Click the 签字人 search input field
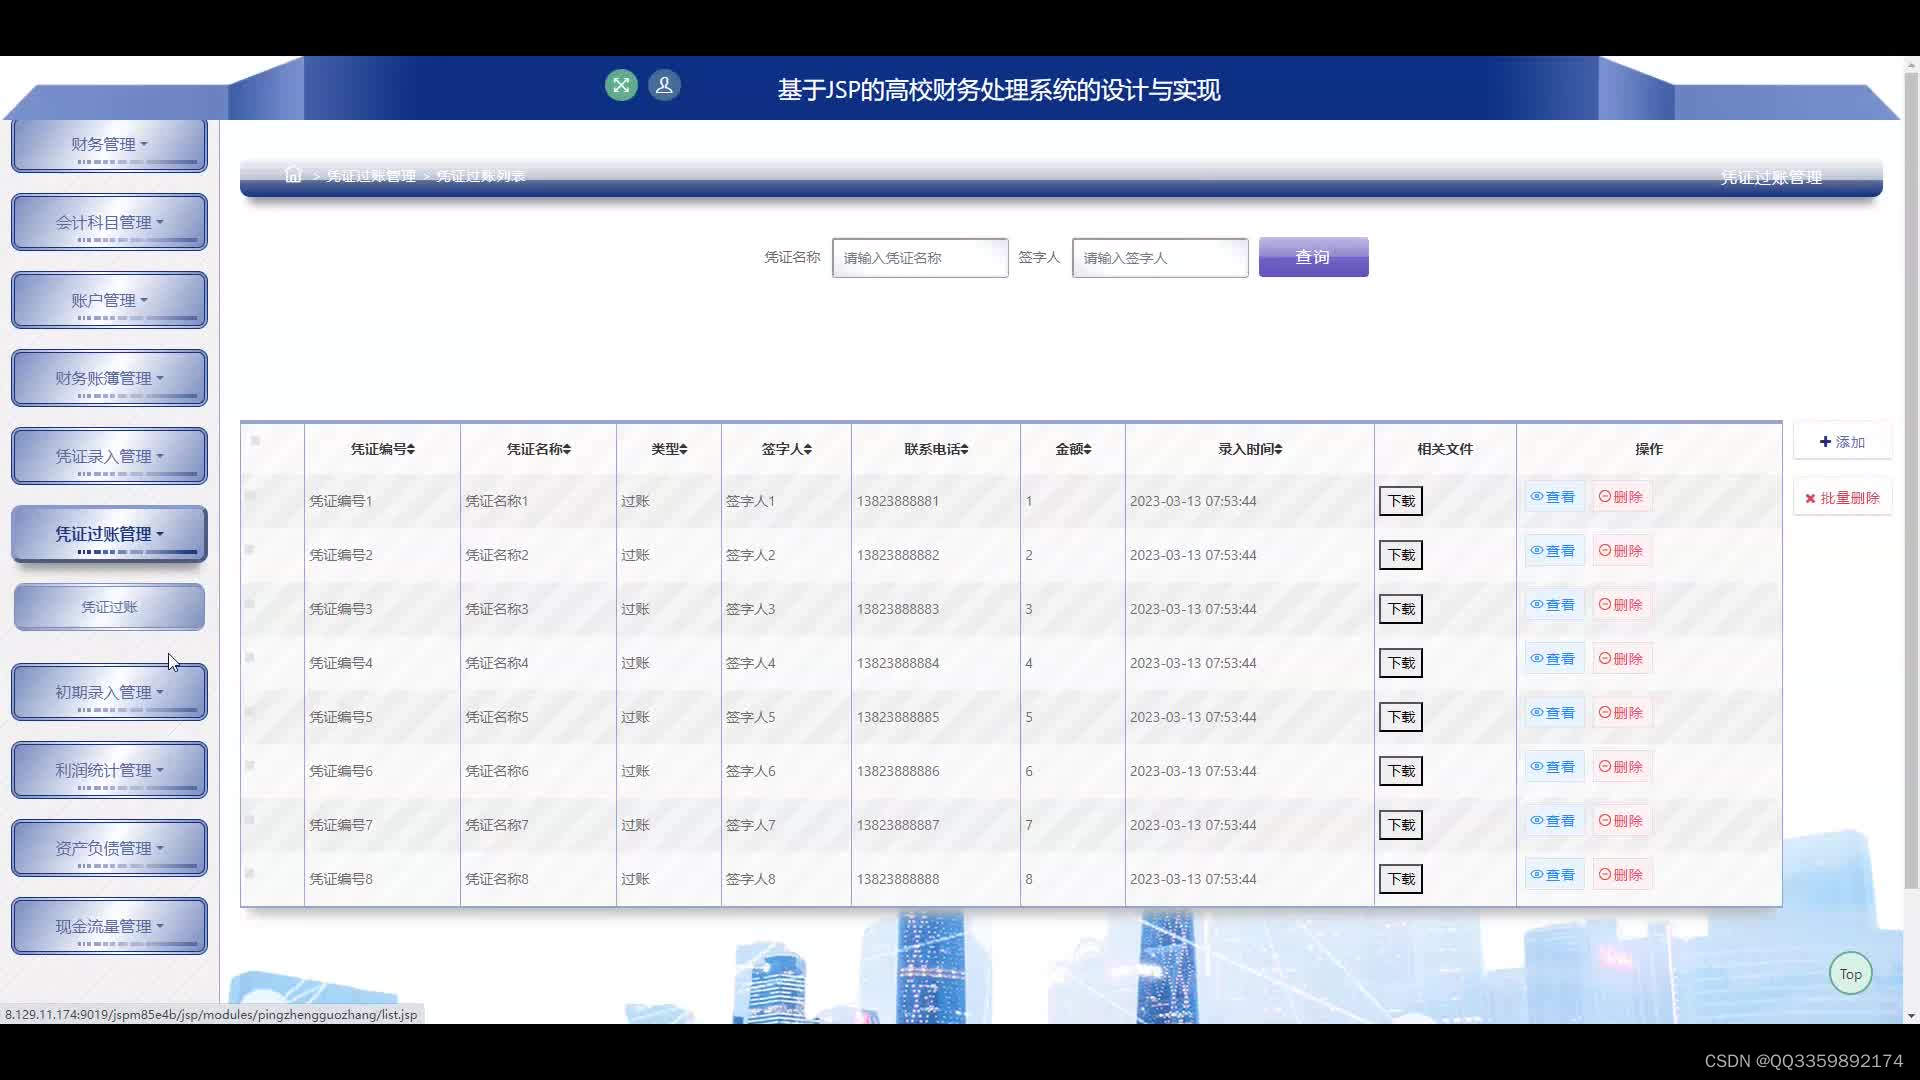 point(1160,258)
